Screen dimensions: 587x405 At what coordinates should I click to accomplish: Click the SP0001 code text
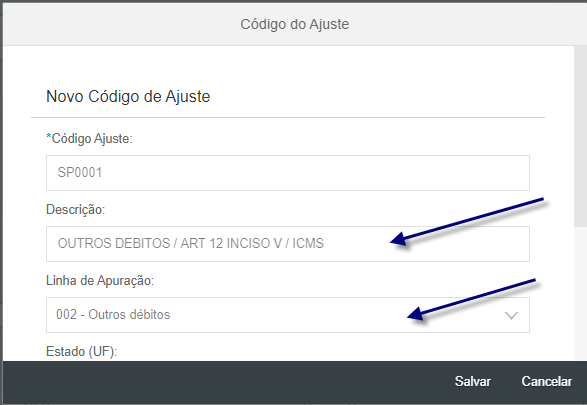coord(80,173)
